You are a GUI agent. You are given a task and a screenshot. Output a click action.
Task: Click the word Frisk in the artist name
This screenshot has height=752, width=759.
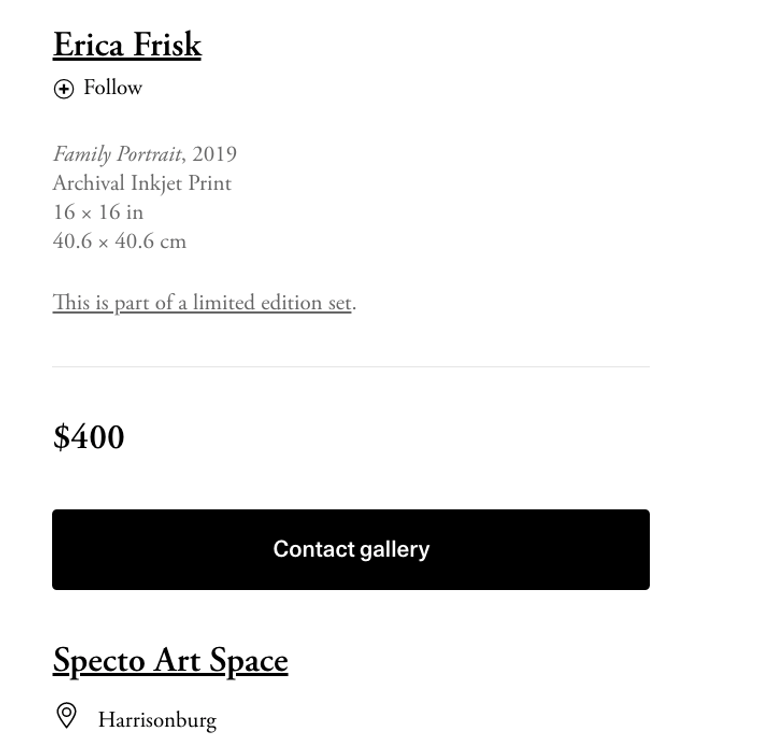point(167,45)
